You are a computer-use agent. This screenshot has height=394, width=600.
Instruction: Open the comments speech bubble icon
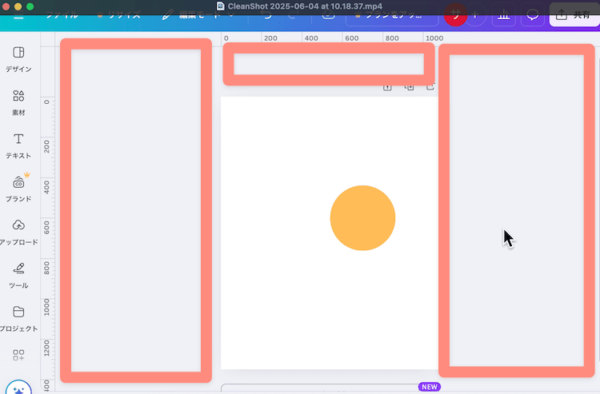click(533, 16)
